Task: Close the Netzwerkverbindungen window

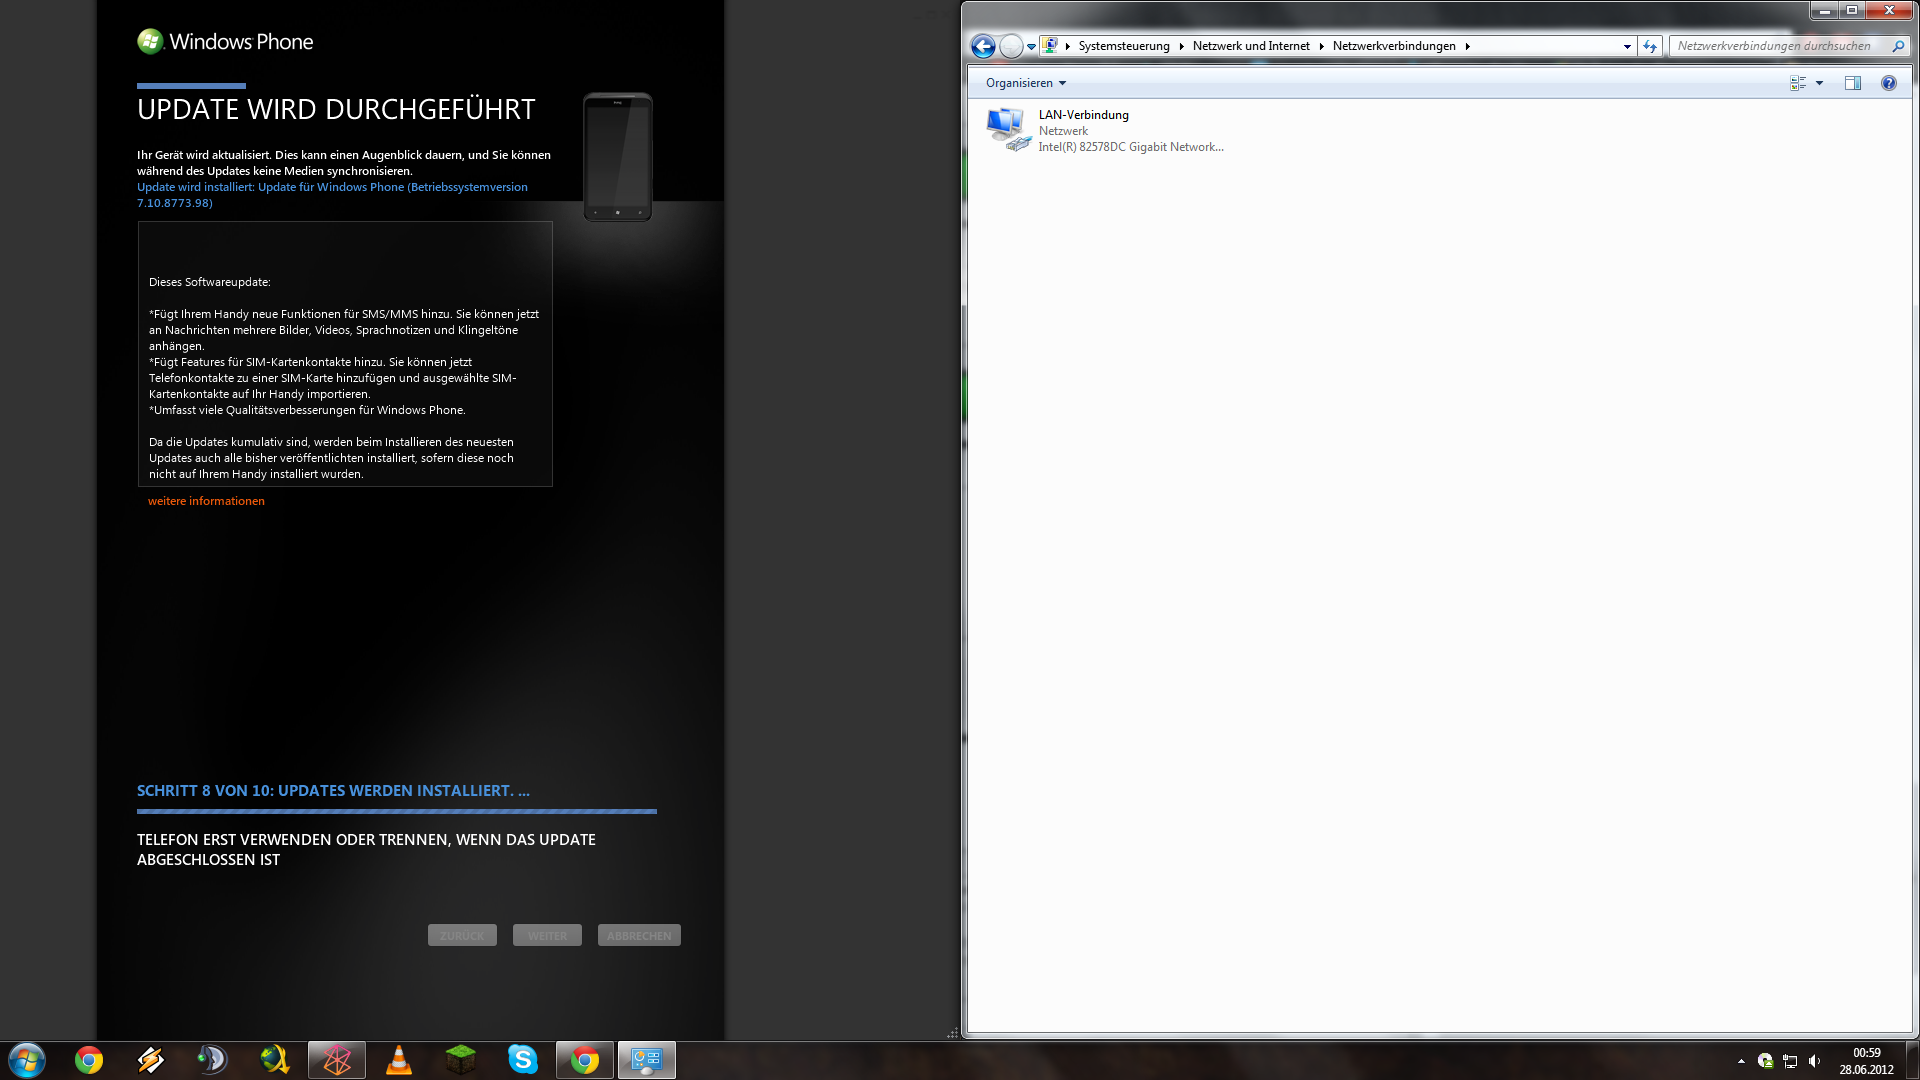Action: point(1889,11)
